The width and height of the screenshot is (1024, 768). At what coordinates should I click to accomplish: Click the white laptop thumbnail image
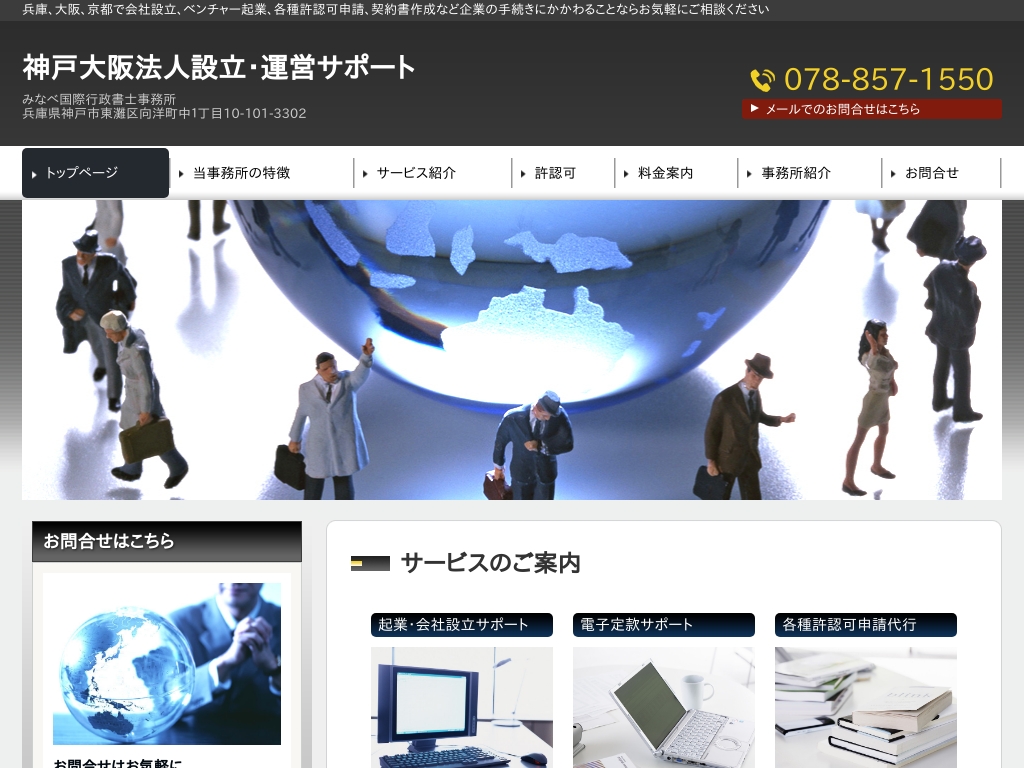click(x=664, y=706)
